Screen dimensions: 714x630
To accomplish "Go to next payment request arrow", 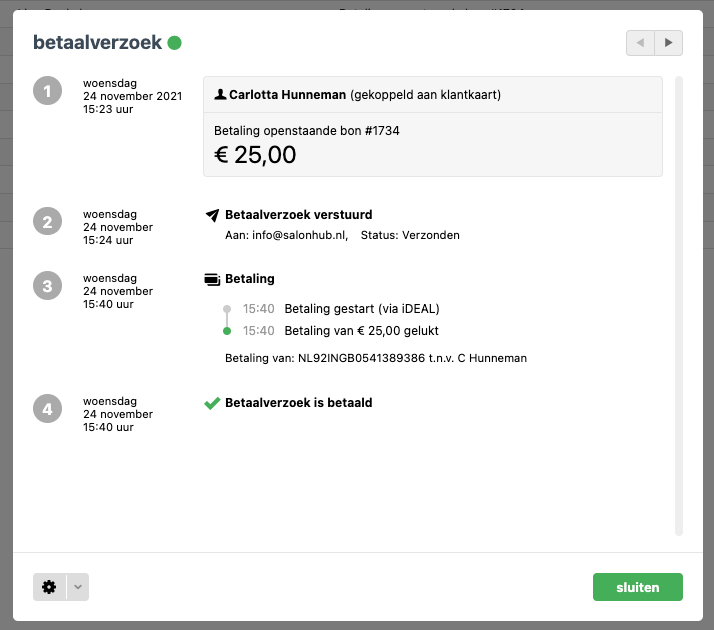I will coord(669,43).
